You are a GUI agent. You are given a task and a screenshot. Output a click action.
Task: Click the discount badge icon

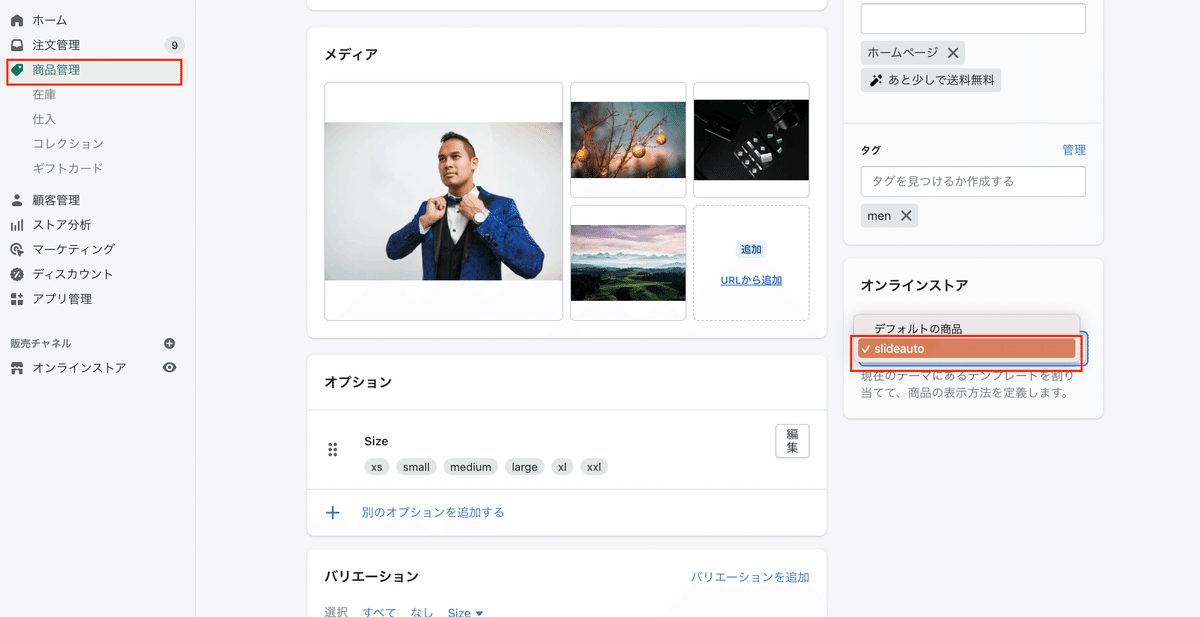17,274
